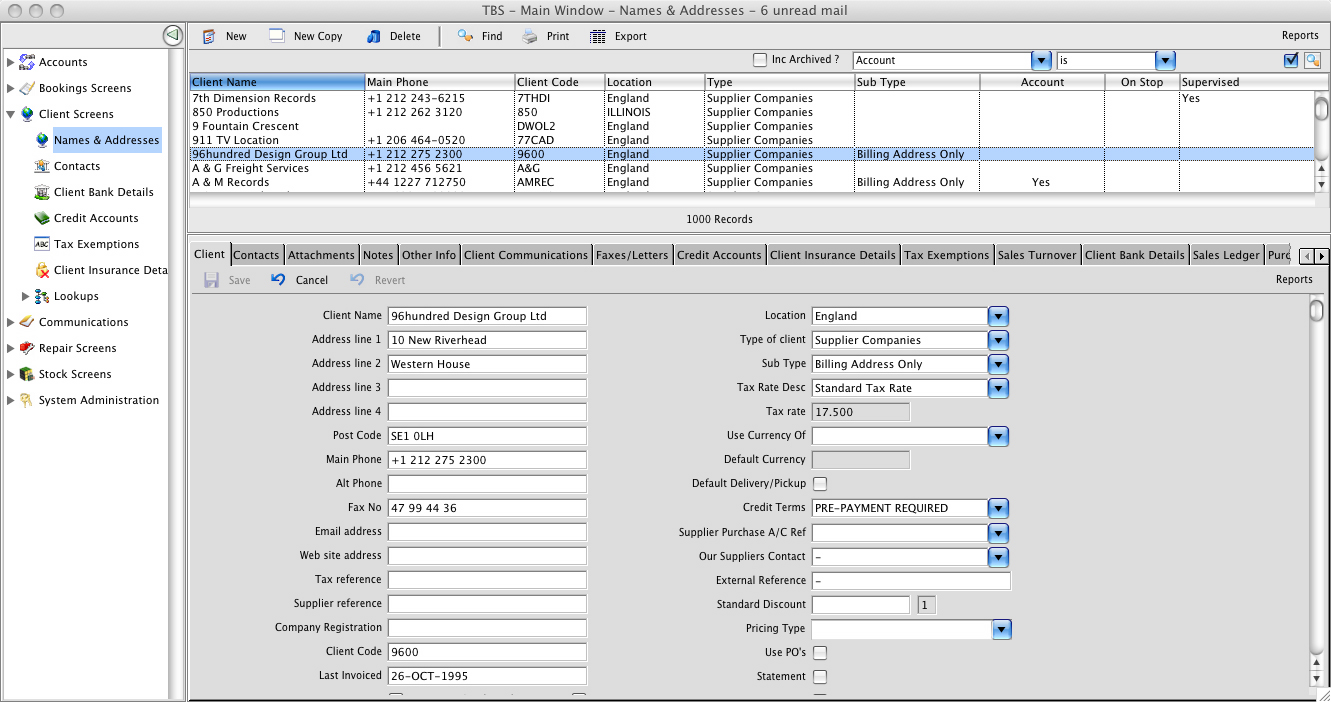Image resolution: width=1331 pixels, height=702 pixels.
Task: Toggle the checked box beside filter magnifier
Action: click(x=1291, y=60)
